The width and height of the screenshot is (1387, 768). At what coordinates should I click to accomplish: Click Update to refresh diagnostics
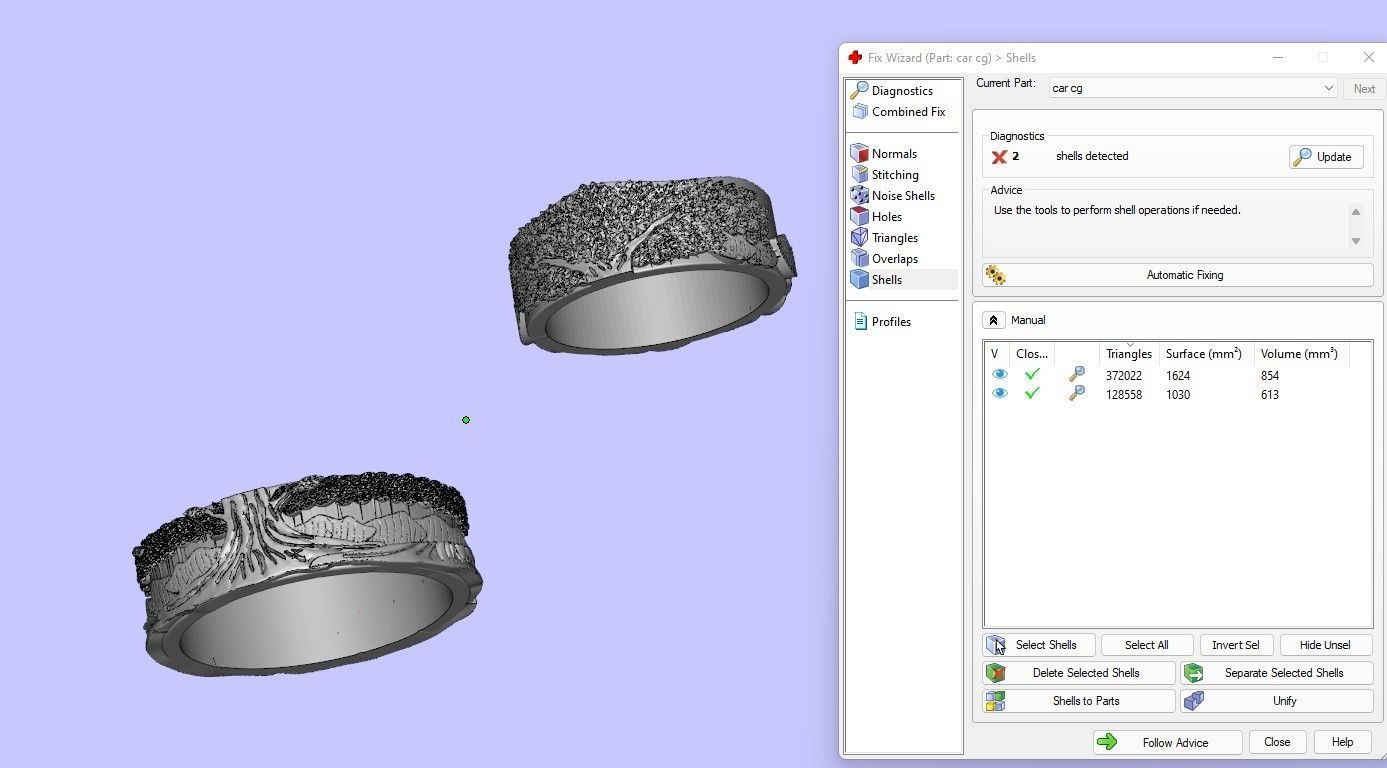click(x=1326, y=157)
